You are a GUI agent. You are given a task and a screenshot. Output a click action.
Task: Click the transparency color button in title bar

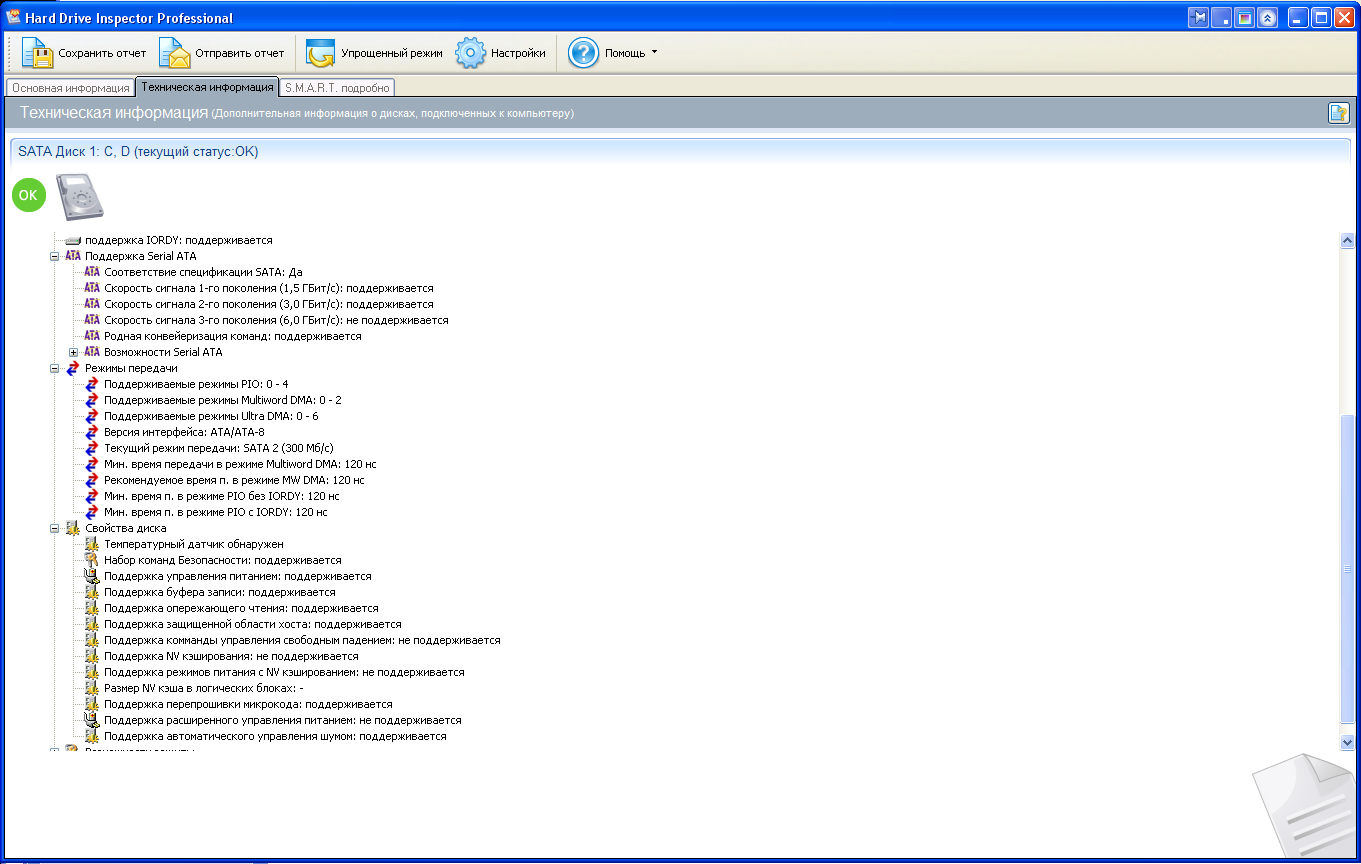pyautogui.click(x=1244, y=18)
